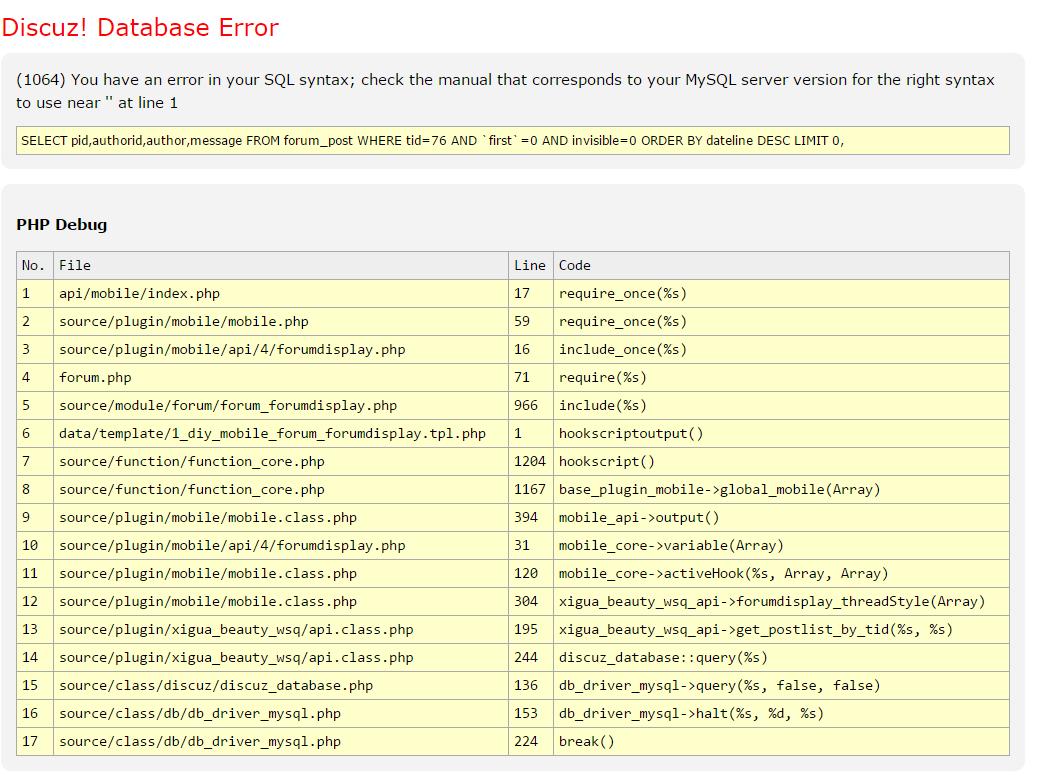Select the 'forum.php' file cell
The height and width of the screenshot is (780, 1039).
pyautogui.click(x=281, y=377)
